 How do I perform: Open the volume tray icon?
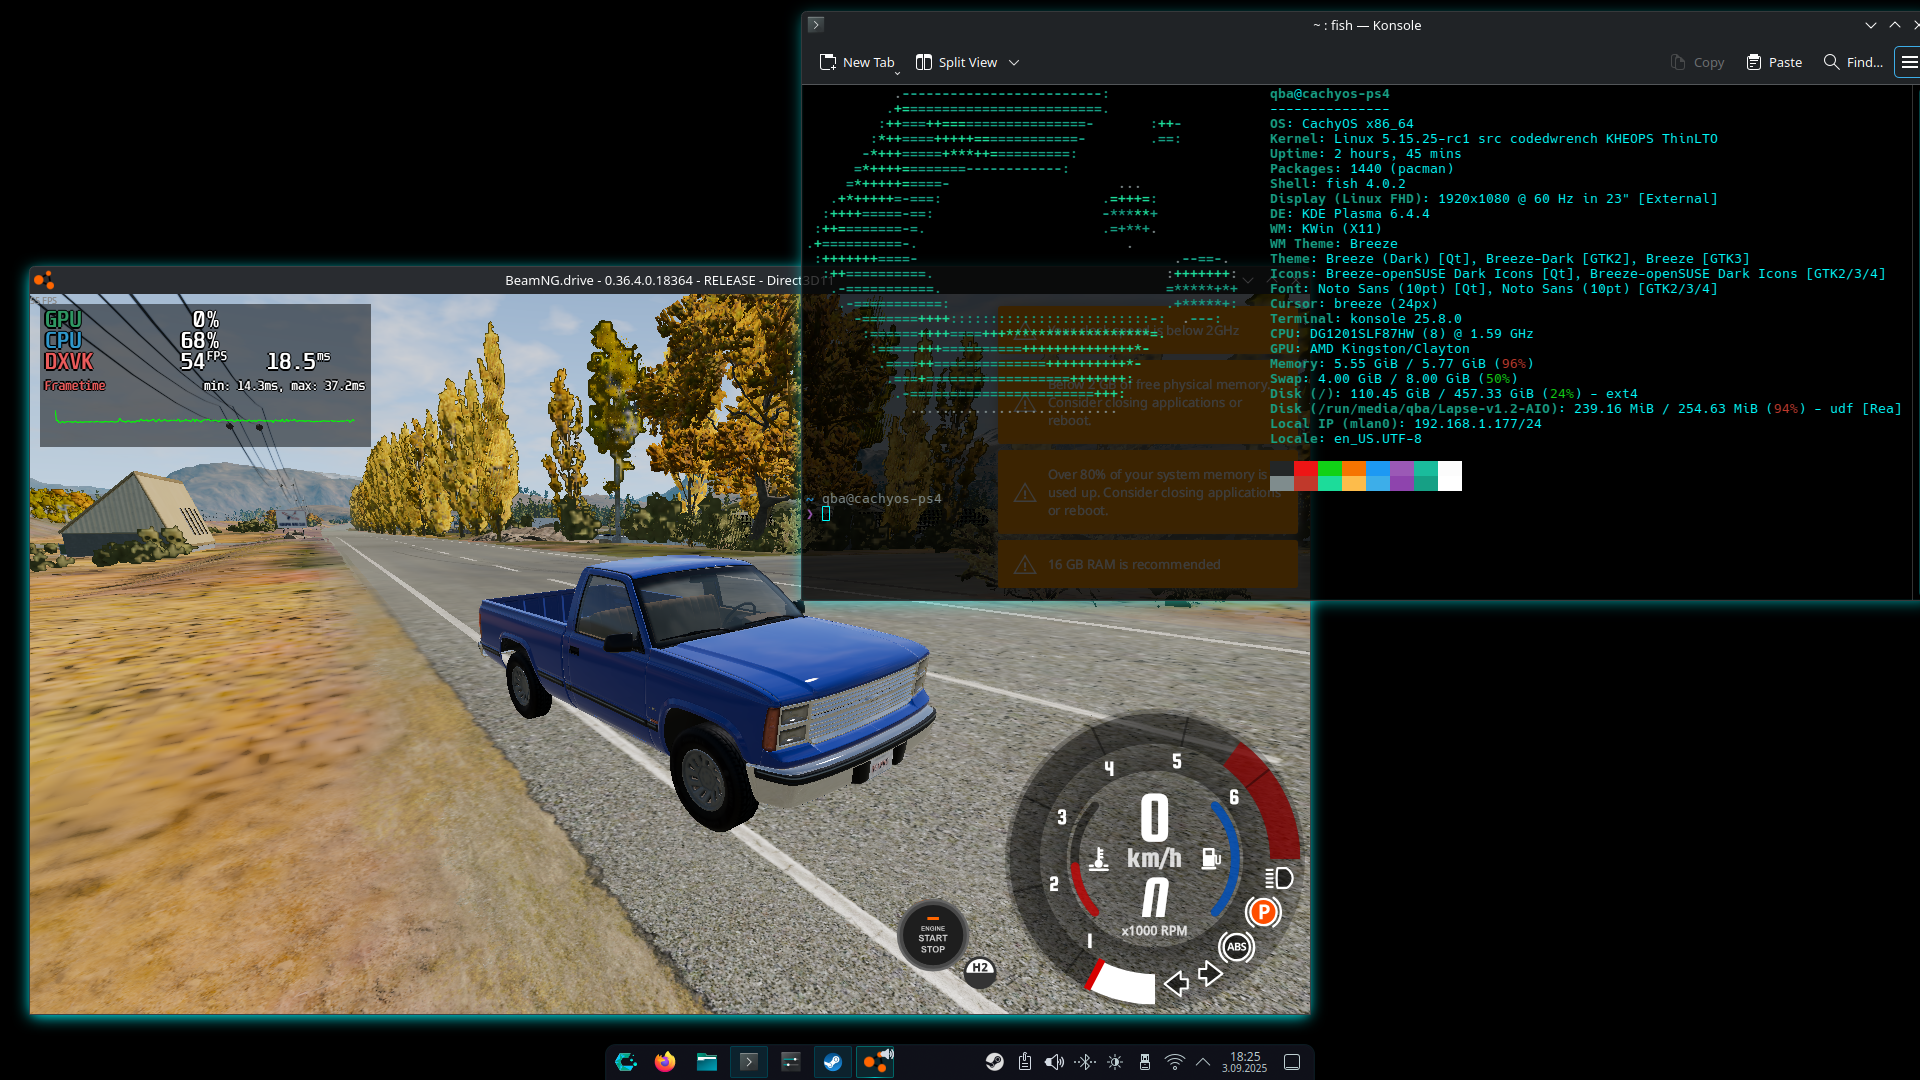tap(1054, 1062)
